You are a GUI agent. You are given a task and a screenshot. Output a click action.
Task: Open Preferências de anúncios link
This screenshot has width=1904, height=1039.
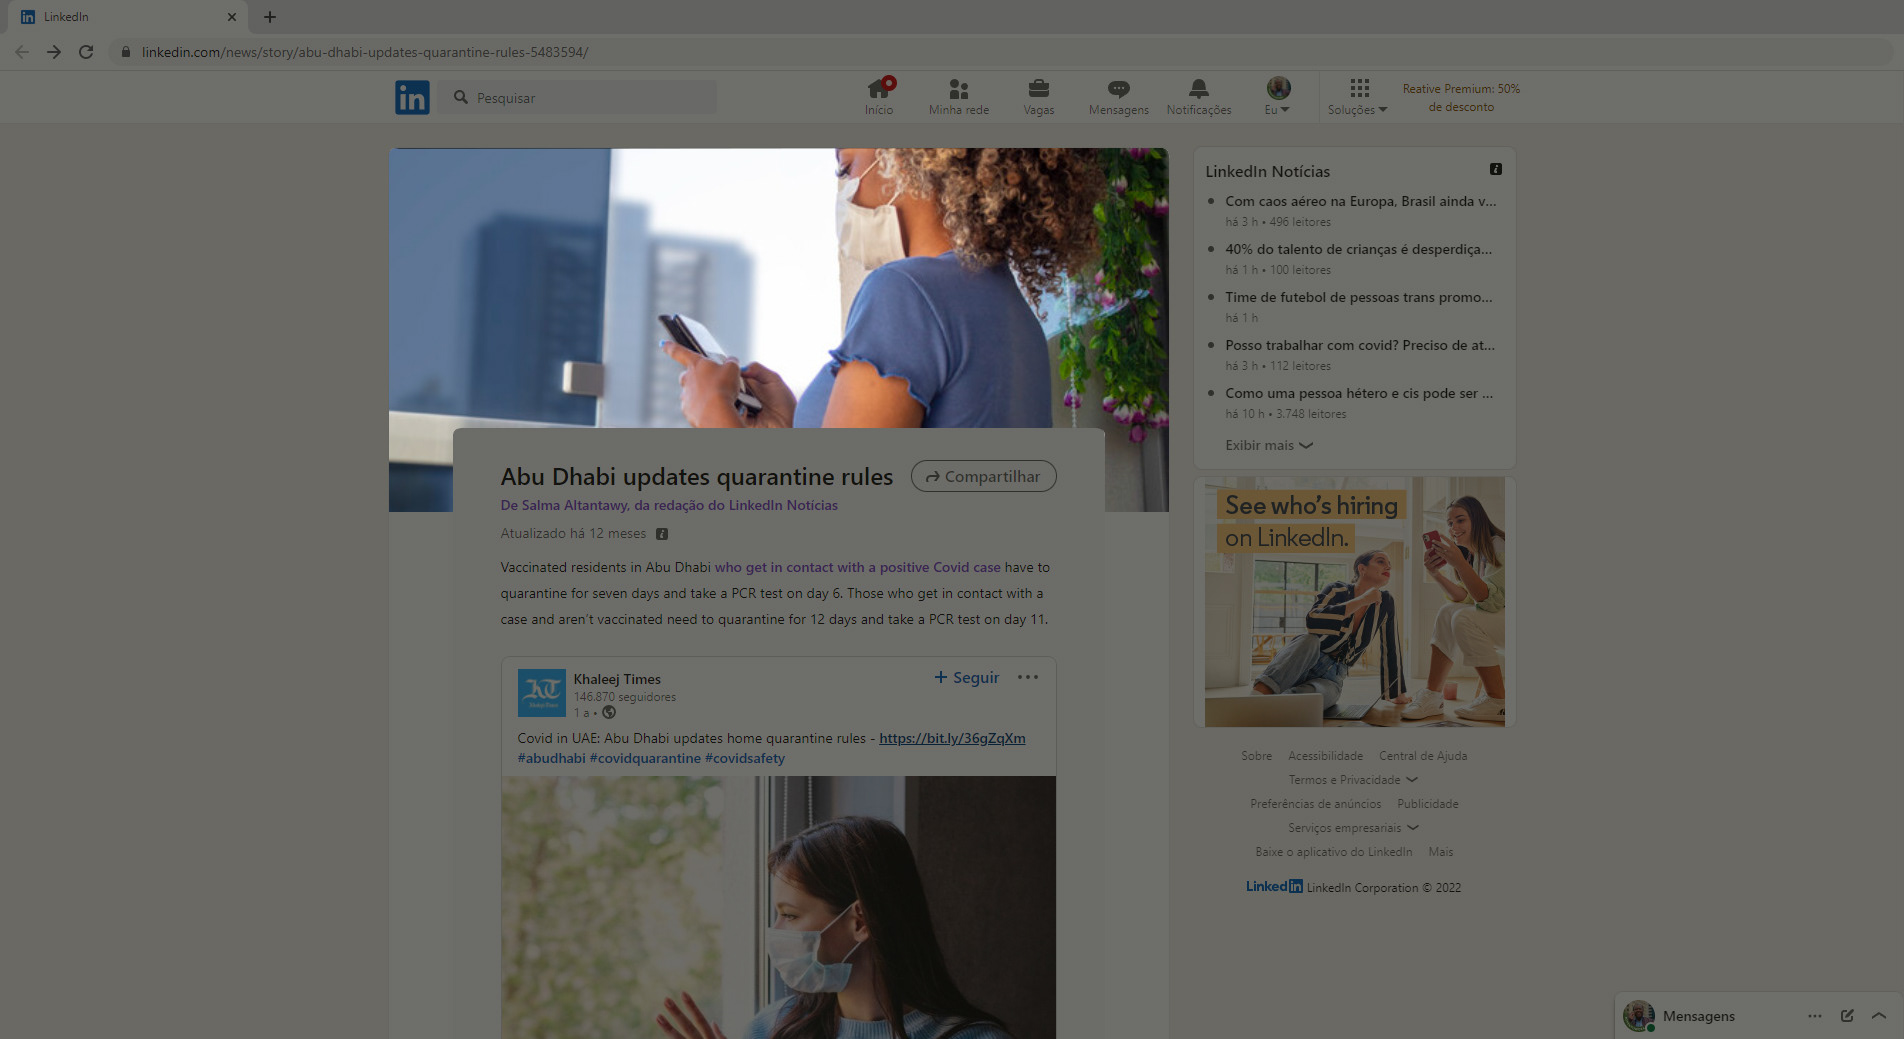pyautogui.click(x=1315, y=804)
